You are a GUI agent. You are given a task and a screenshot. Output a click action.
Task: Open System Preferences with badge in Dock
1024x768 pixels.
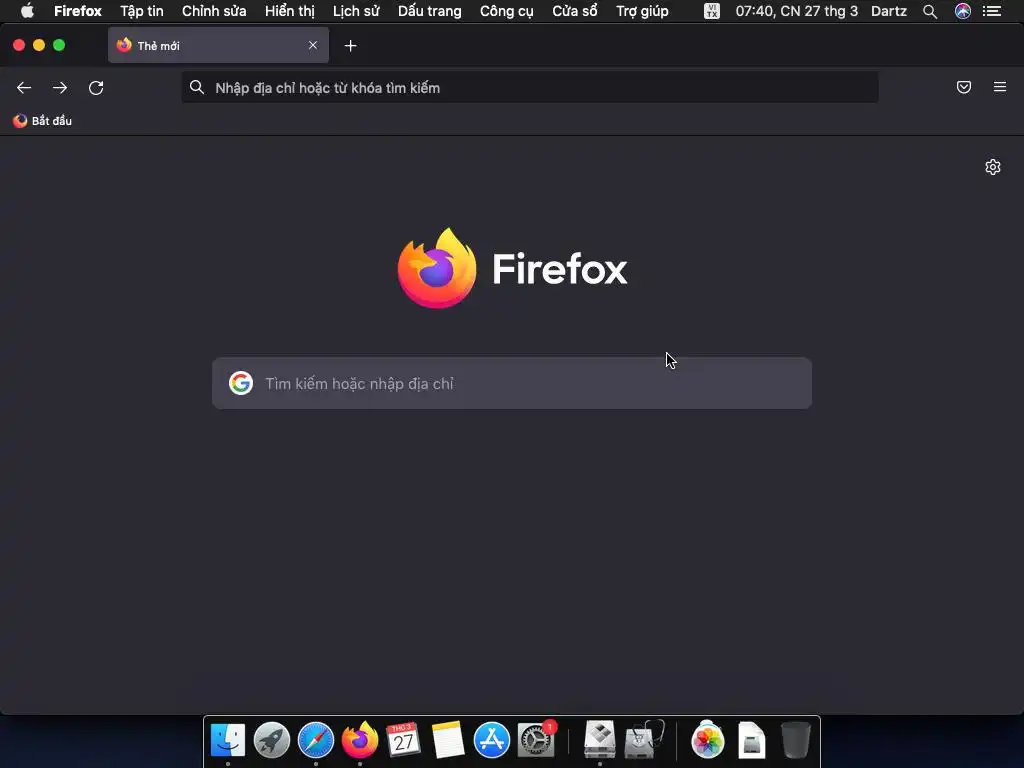tap(536, 740)
